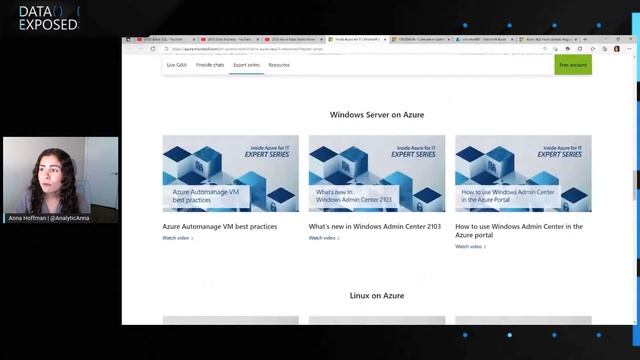
Task: Open the browser settings ellipsis menu
Action: [629, 49]
